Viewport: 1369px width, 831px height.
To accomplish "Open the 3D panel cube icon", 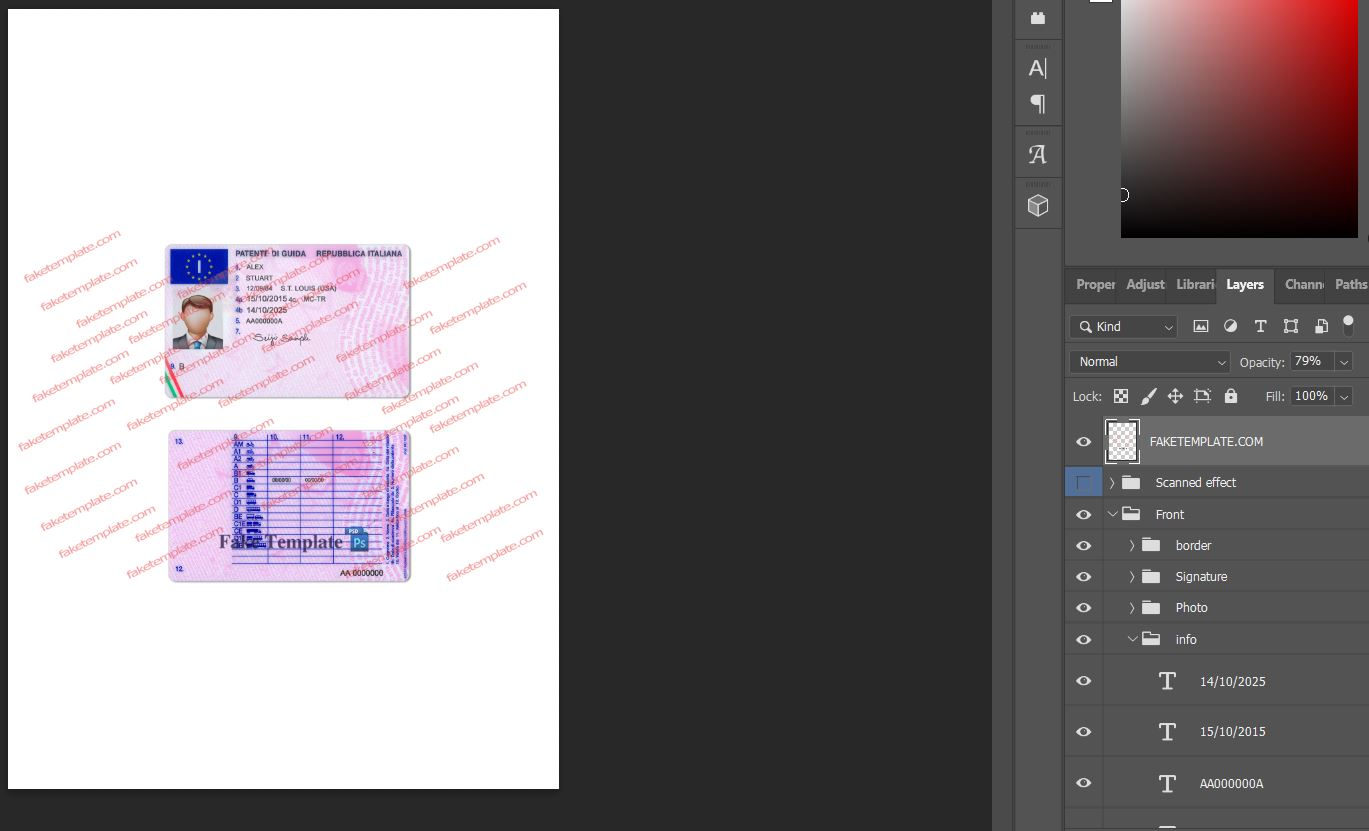I will click(x=1038, y=206).
